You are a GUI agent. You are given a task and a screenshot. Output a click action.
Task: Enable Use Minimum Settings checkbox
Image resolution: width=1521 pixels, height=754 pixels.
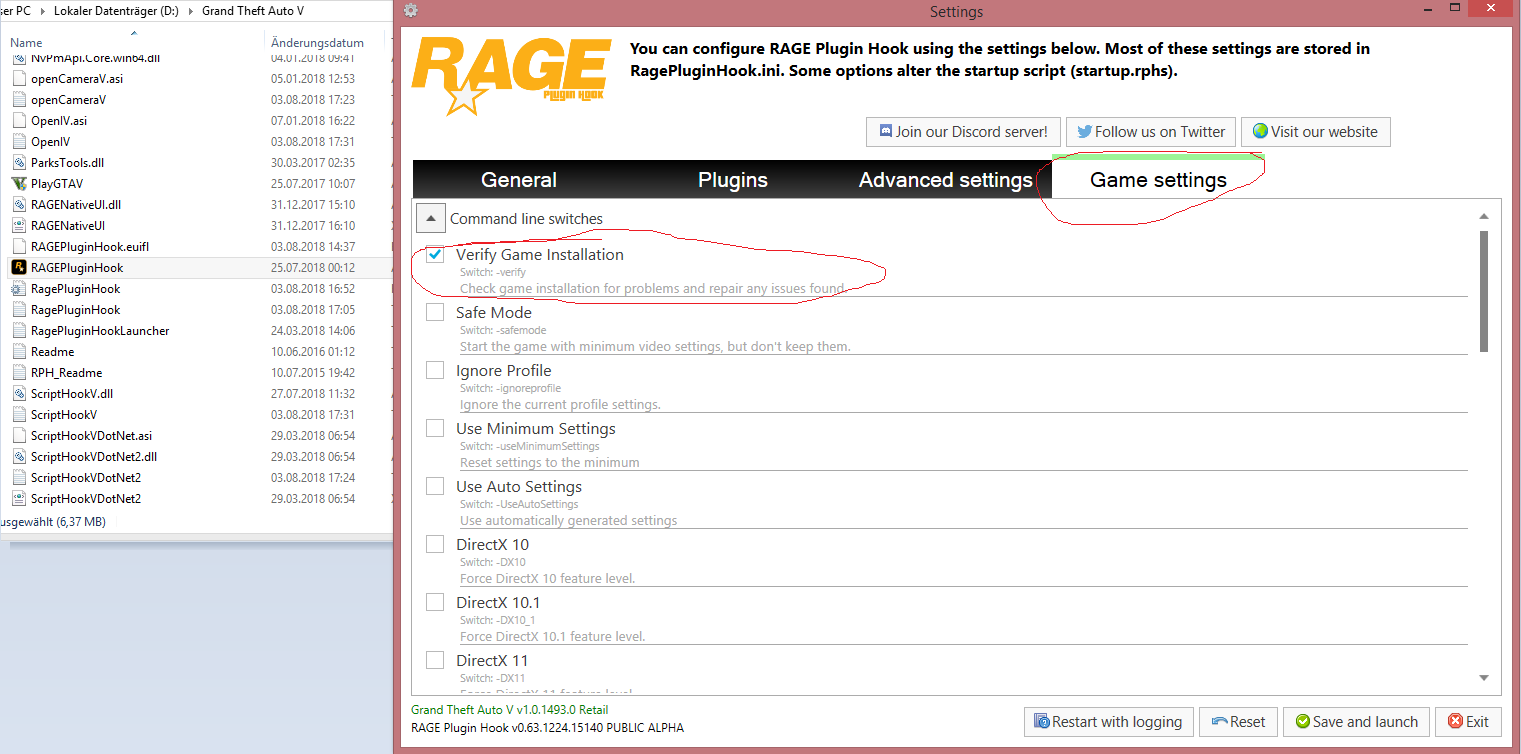(x=435, y=429)
